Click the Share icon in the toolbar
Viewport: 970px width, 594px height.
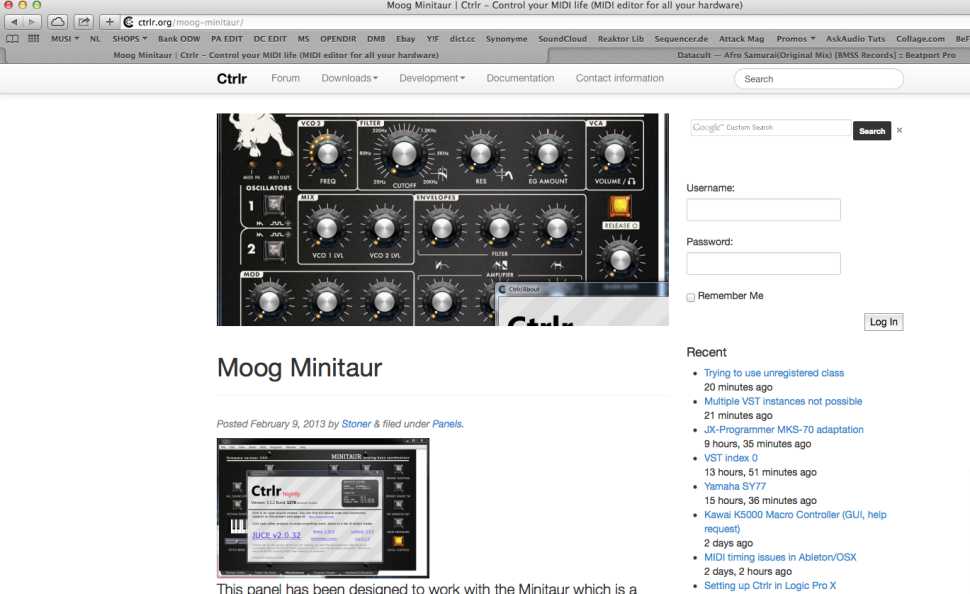pyautogui.click(x=84, y=22)
